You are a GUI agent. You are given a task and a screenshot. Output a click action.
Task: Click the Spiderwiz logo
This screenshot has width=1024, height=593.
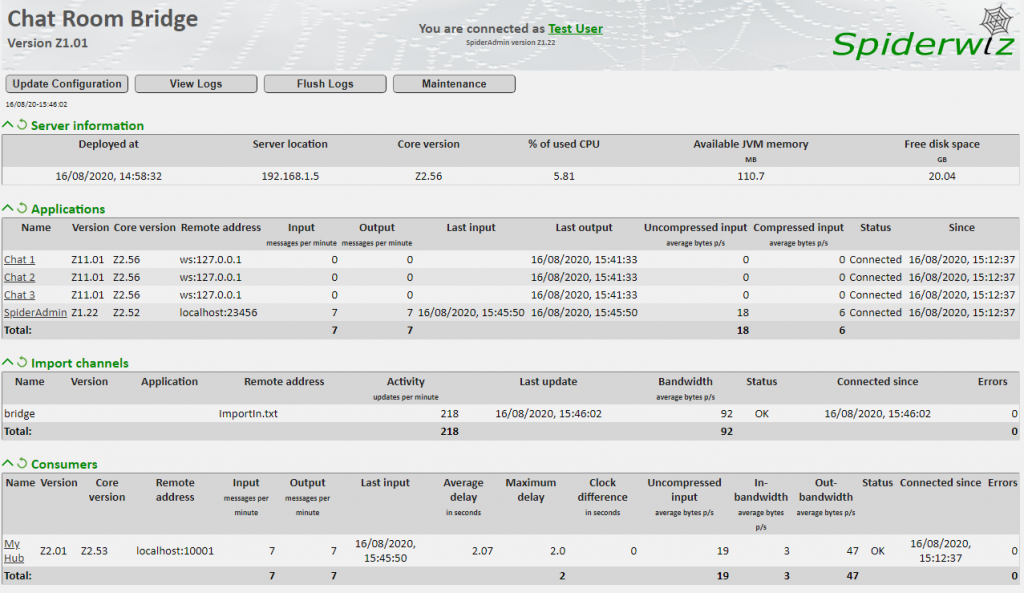(x=923, y=34)
